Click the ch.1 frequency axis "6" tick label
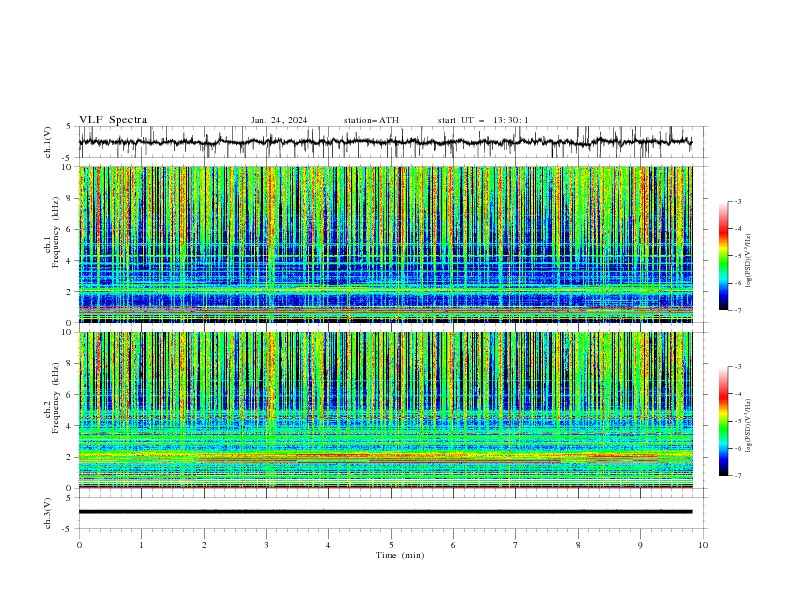 [70, 229]
